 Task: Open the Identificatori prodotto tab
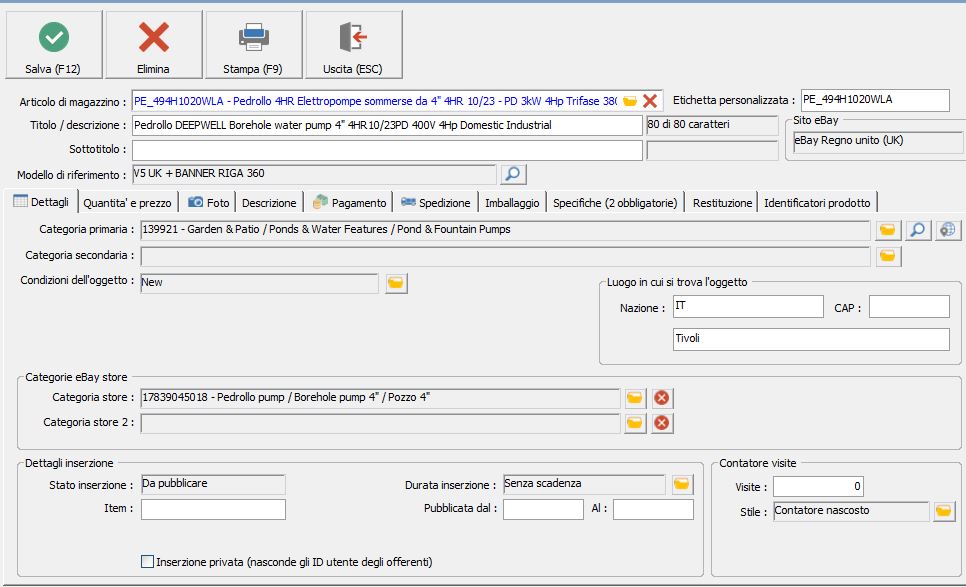pyautogui.click(x=817, y=203)
